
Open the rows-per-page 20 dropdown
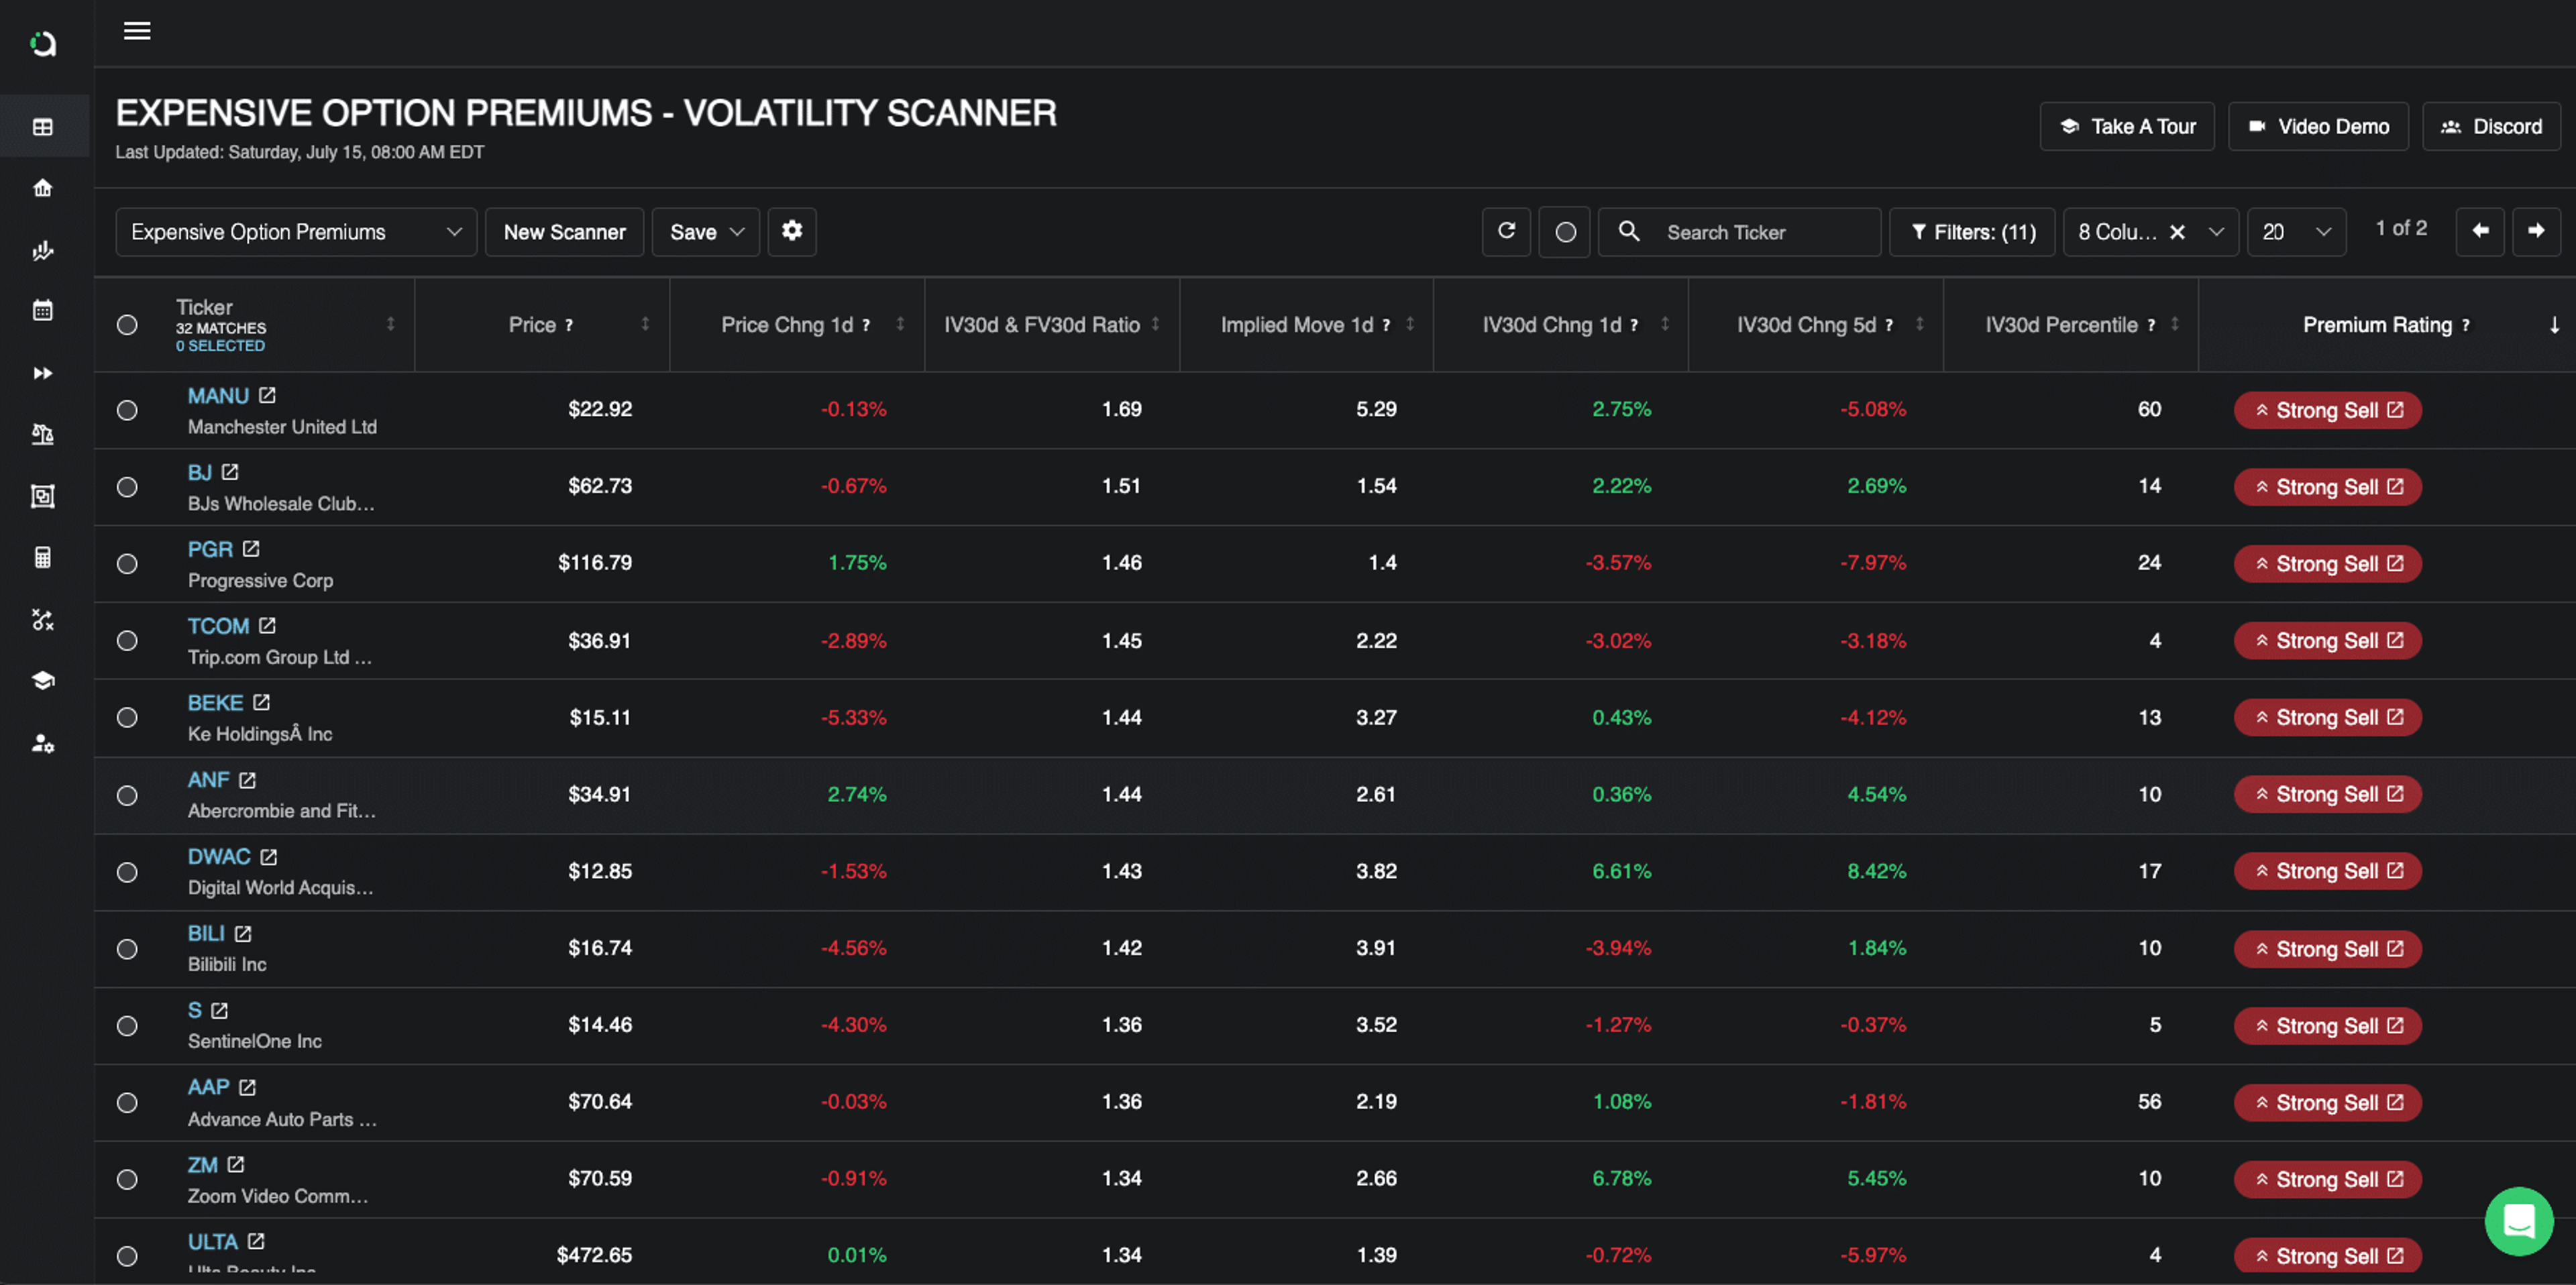(2296, 232)
